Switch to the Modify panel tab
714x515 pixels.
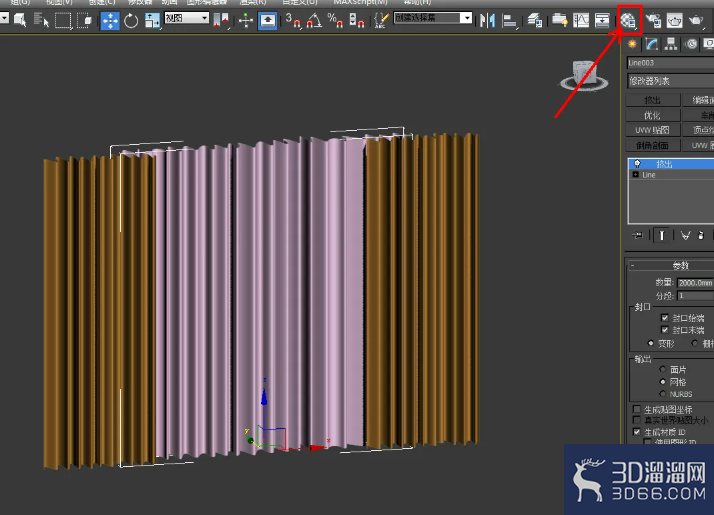tap(652, 44)
